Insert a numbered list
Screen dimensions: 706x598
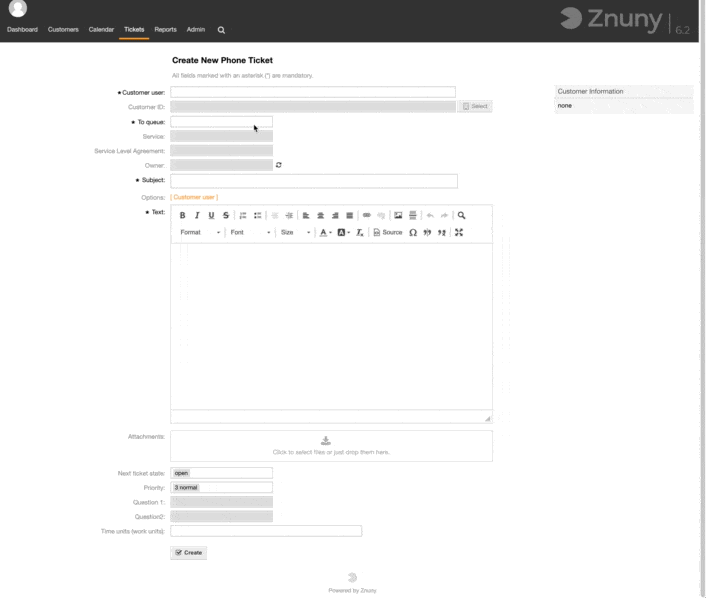pyautogui.click(x=243, y=215)
